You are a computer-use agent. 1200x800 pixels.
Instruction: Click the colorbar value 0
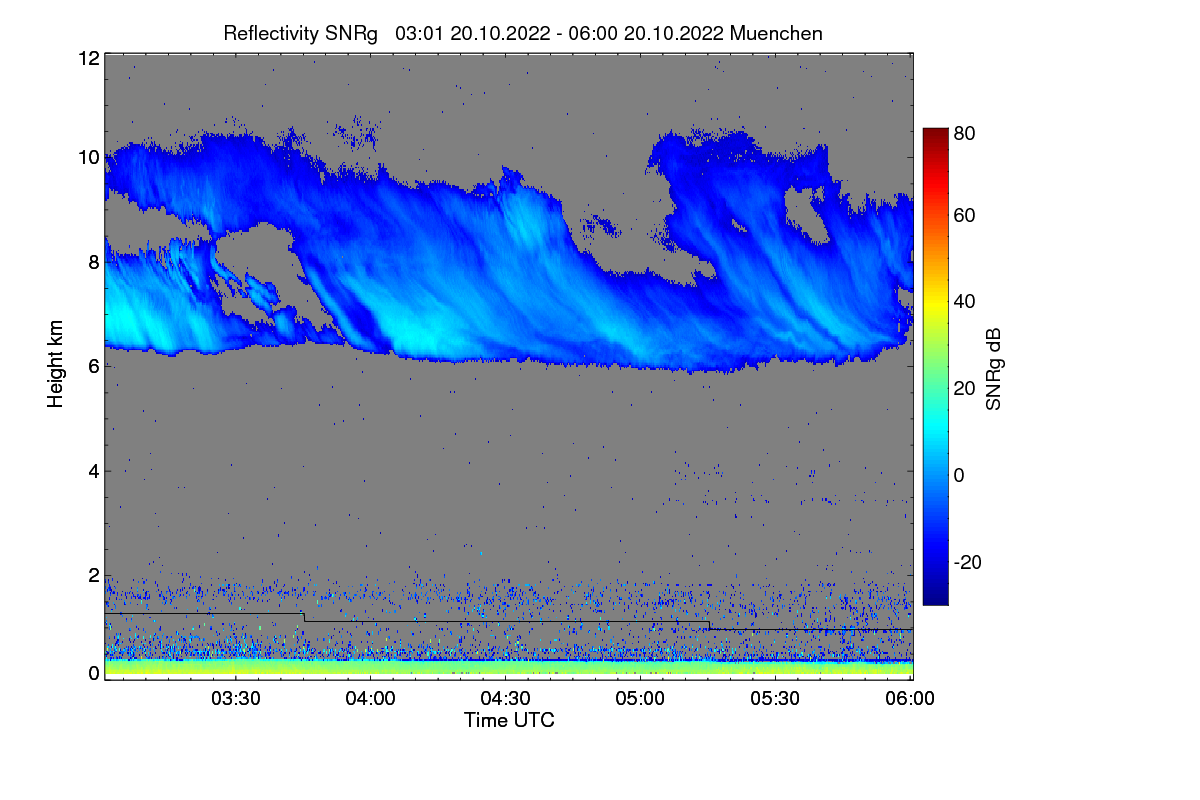(x=960, y=475)
